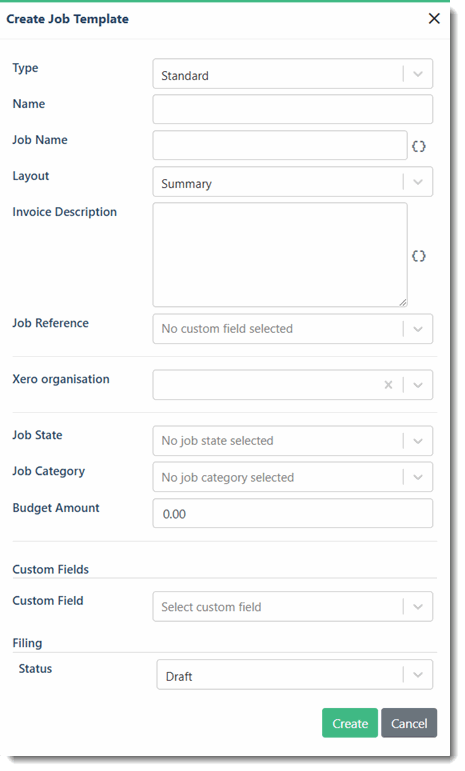Click inside the Invoice Description text area
This screenshot has width=465, height=771.
point(280,255)
